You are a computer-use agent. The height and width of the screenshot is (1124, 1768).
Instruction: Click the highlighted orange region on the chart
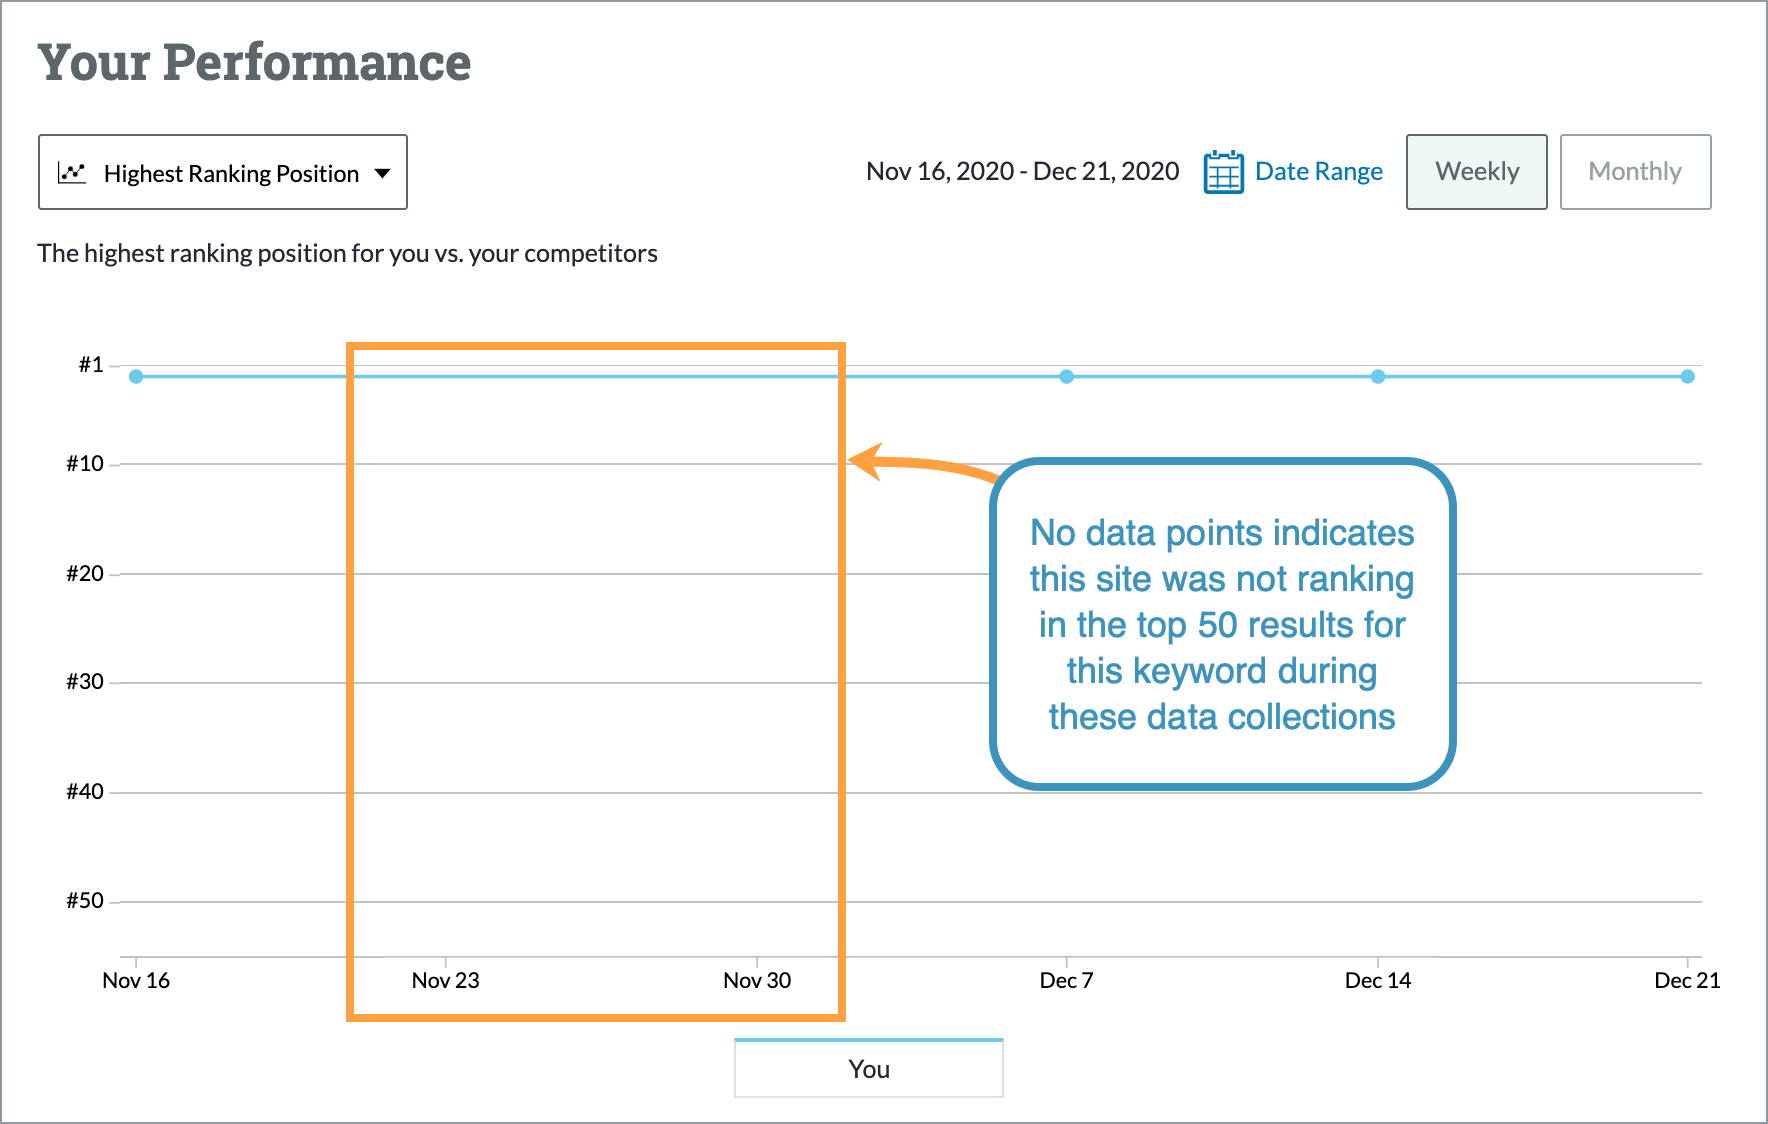click(595, 680)
